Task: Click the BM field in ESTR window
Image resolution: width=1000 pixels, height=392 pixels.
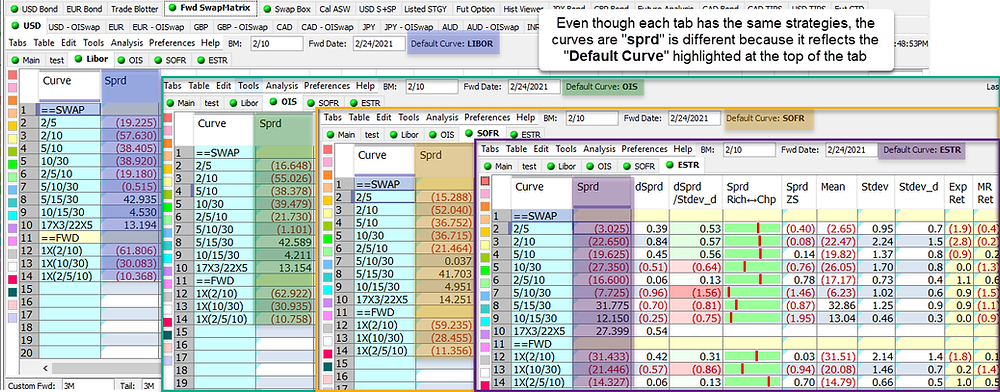Action: coord(748,150)
